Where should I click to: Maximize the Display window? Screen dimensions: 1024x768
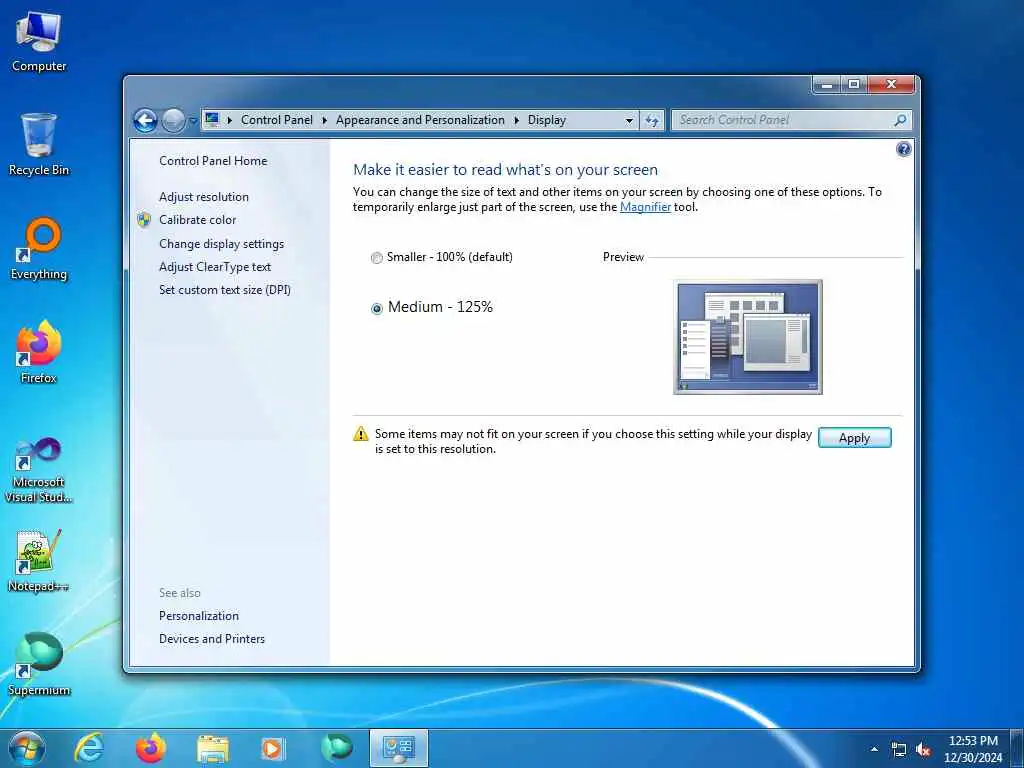[854, 84]
